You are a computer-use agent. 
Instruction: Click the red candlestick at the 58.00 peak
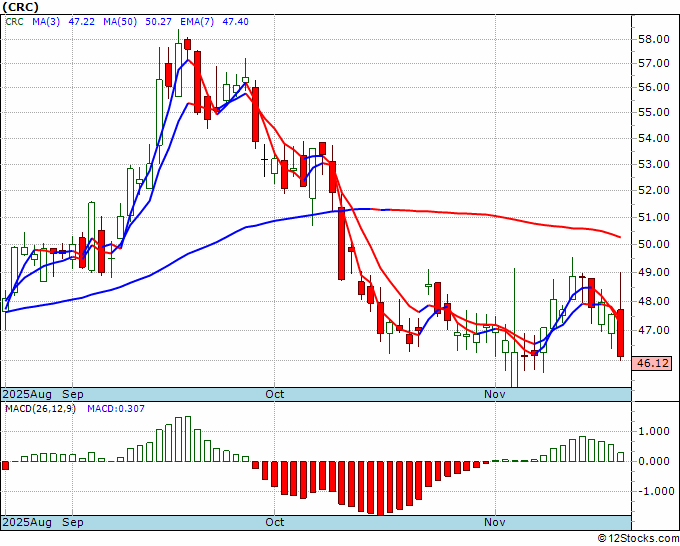(x=187, y=44)
